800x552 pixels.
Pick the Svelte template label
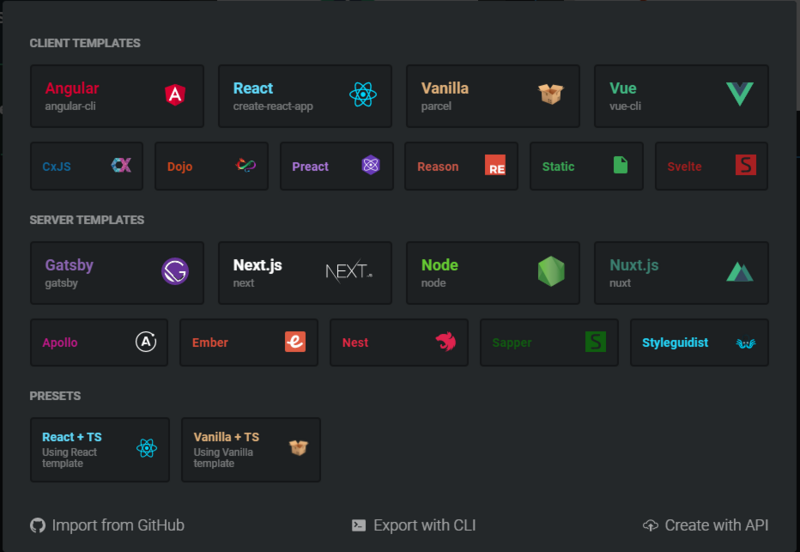coord(684,167)
